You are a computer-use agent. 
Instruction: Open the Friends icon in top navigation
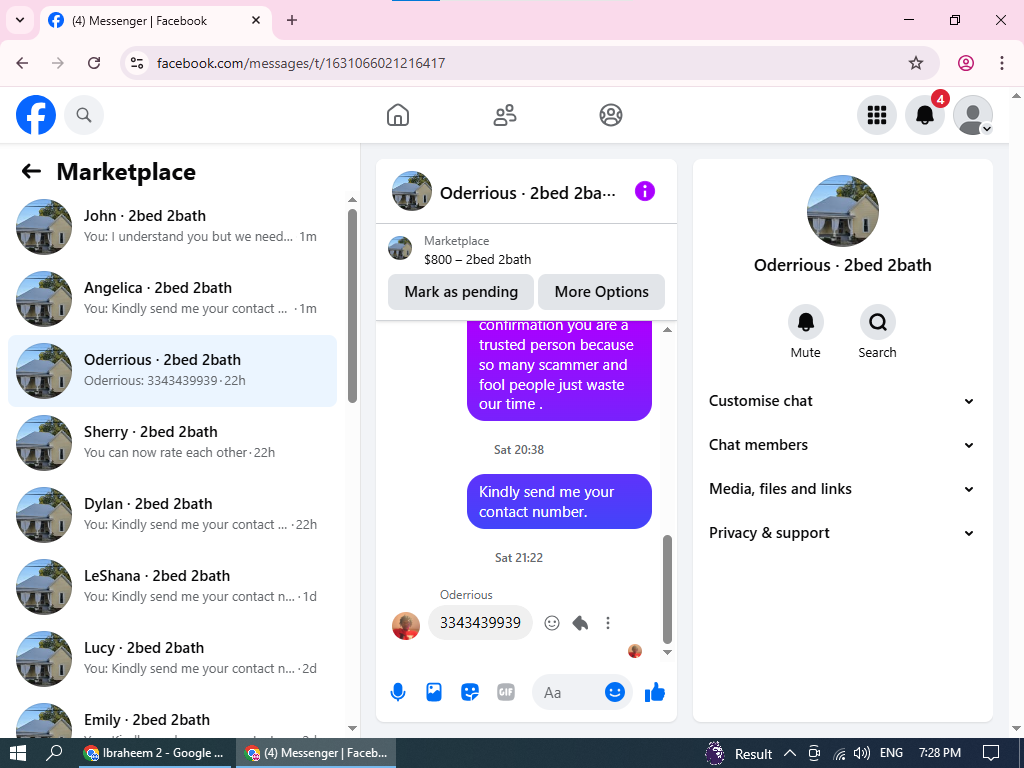504,115
